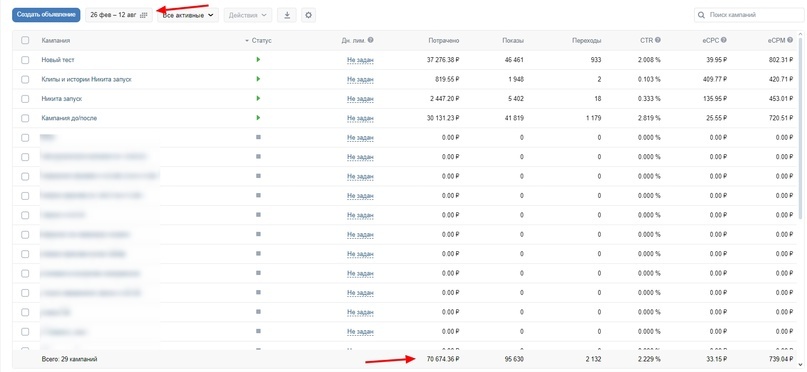807x372 pixels.
Task: Check the box for Новый тест campaign
Action: pyautogui.click(x=25, y=60)
